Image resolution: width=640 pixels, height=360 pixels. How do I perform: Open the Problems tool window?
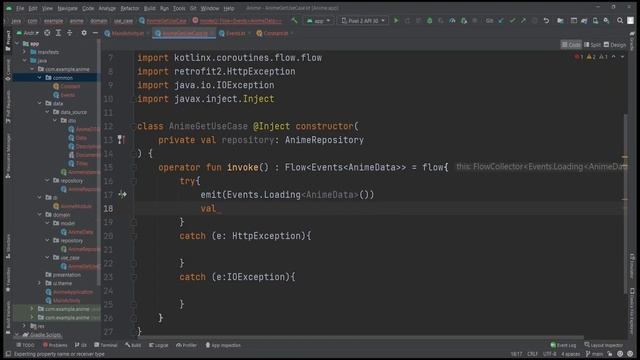coord(55,345)
